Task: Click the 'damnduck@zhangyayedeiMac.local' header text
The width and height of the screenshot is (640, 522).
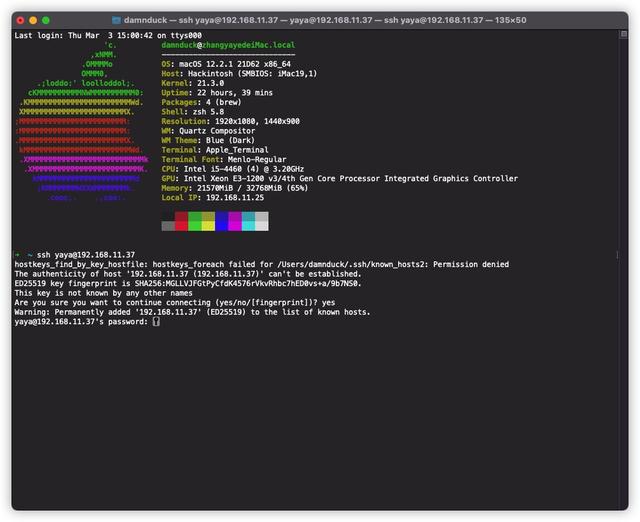Action: [228, 45]
